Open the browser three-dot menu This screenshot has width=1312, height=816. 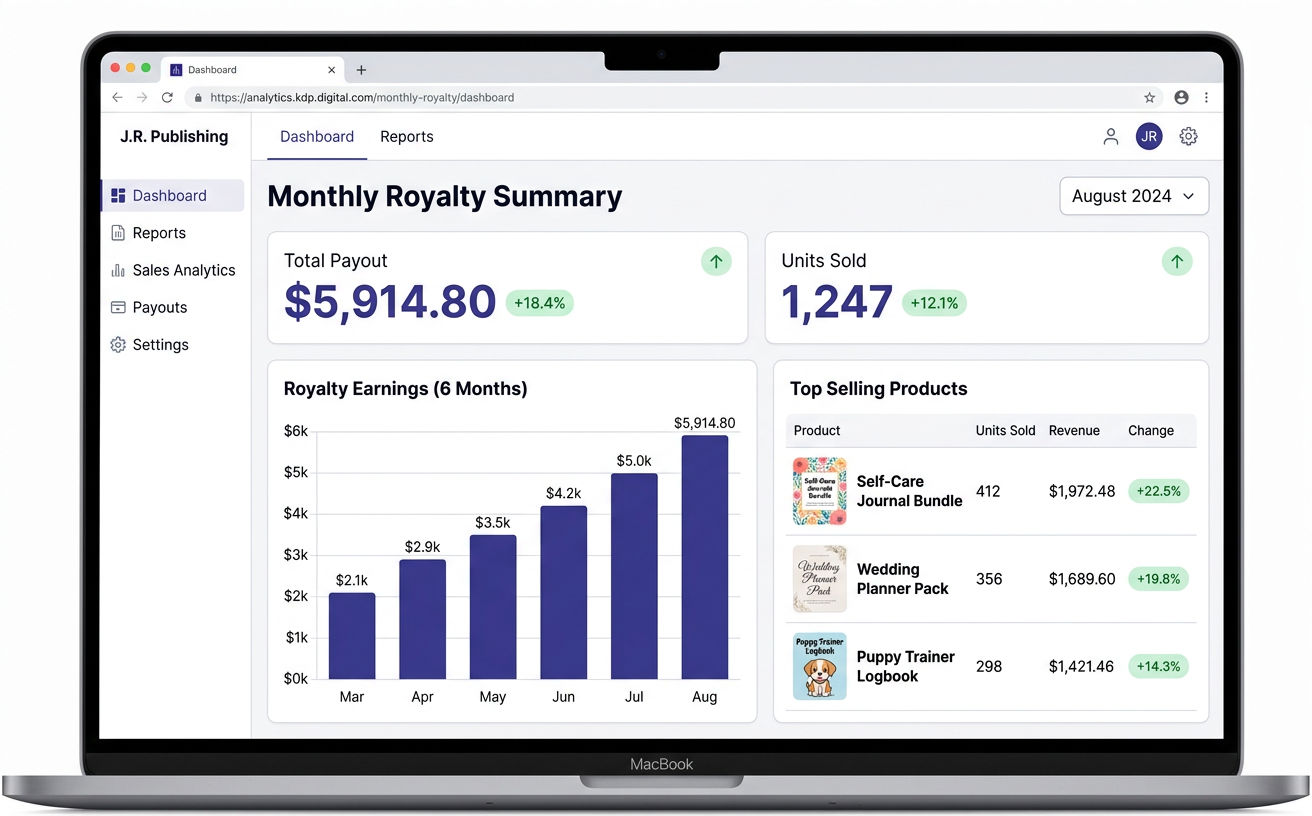(1206, 98)
